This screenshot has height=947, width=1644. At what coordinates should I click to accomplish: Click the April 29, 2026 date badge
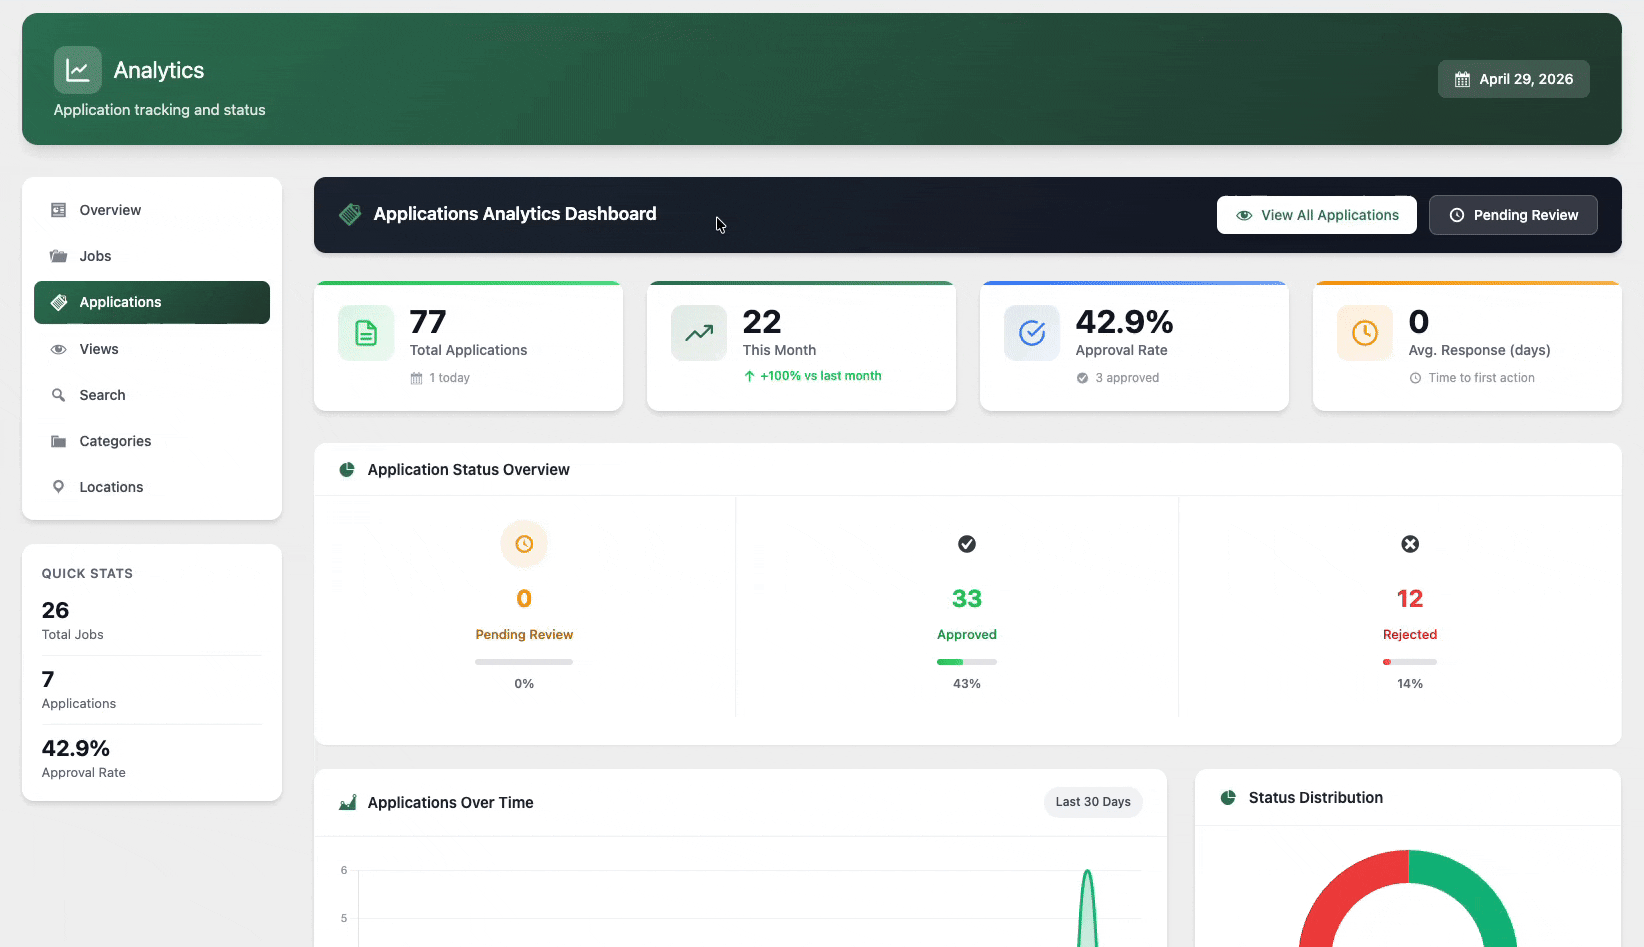click(1513, 79)
